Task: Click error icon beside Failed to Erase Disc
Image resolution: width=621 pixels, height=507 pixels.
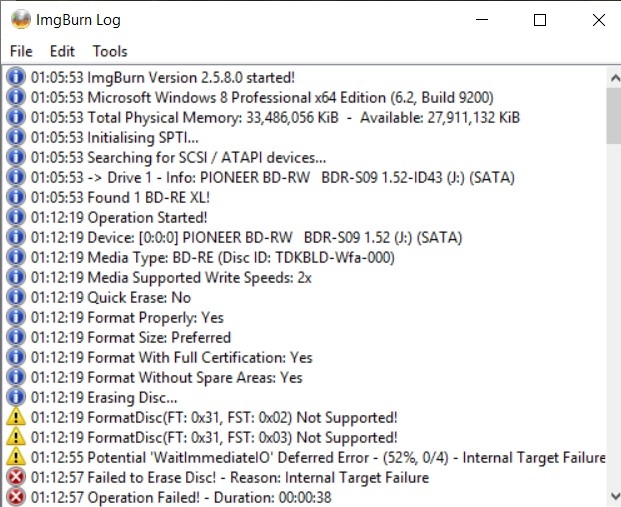Action: pyautogui.click(x=16, y=477)
